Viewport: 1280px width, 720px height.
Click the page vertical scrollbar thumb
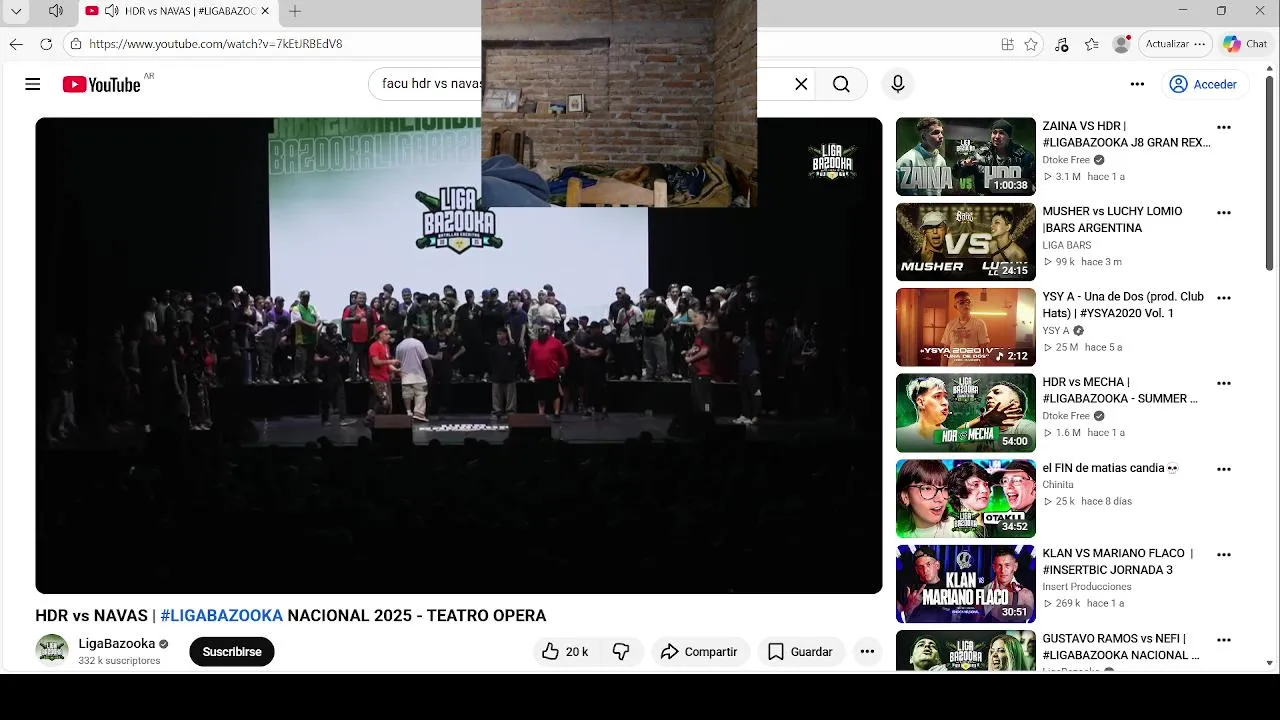click(1270, 171)
